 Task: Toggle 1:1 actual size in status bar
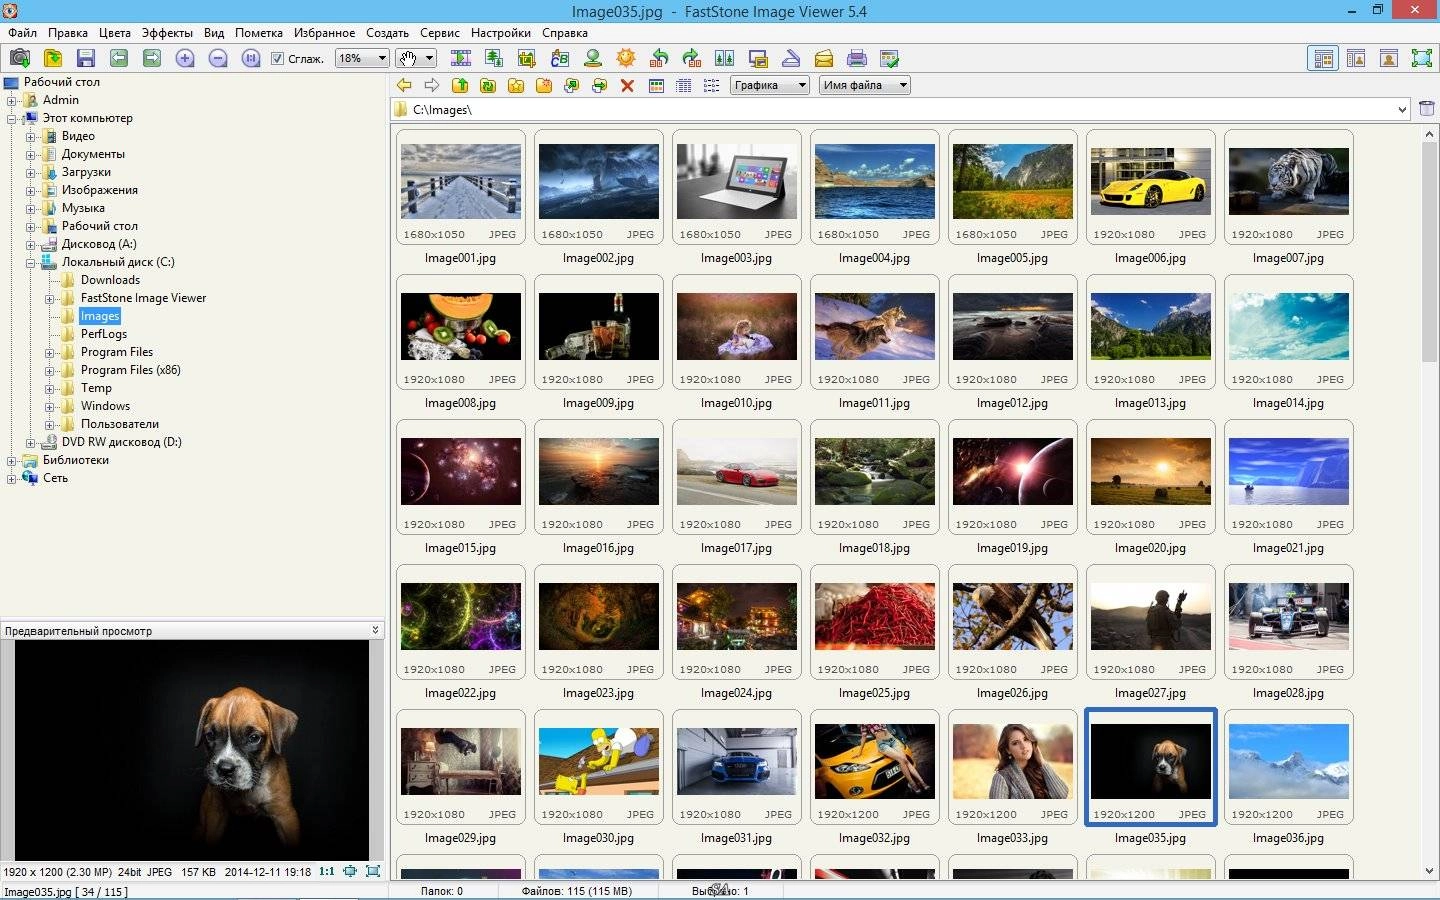(x=327, y=871)
